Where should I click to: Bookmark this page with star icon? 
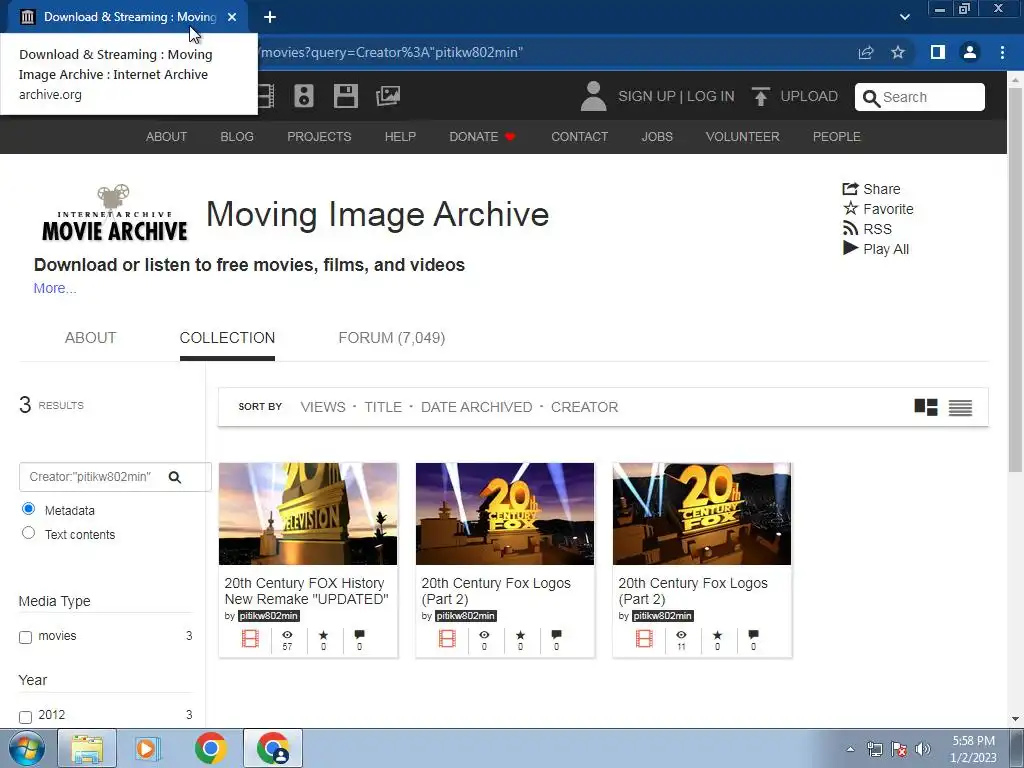coord(898,52)
